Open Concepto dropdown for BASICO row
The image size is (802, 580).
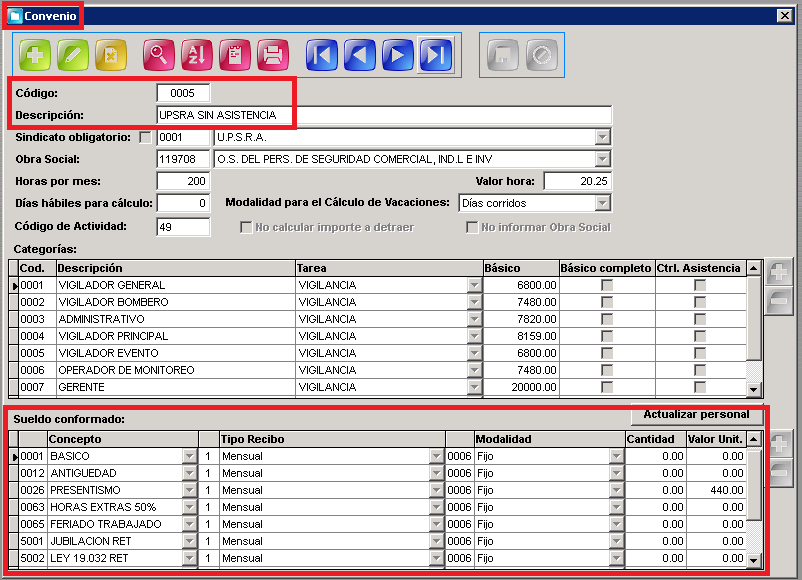[190, 456]
